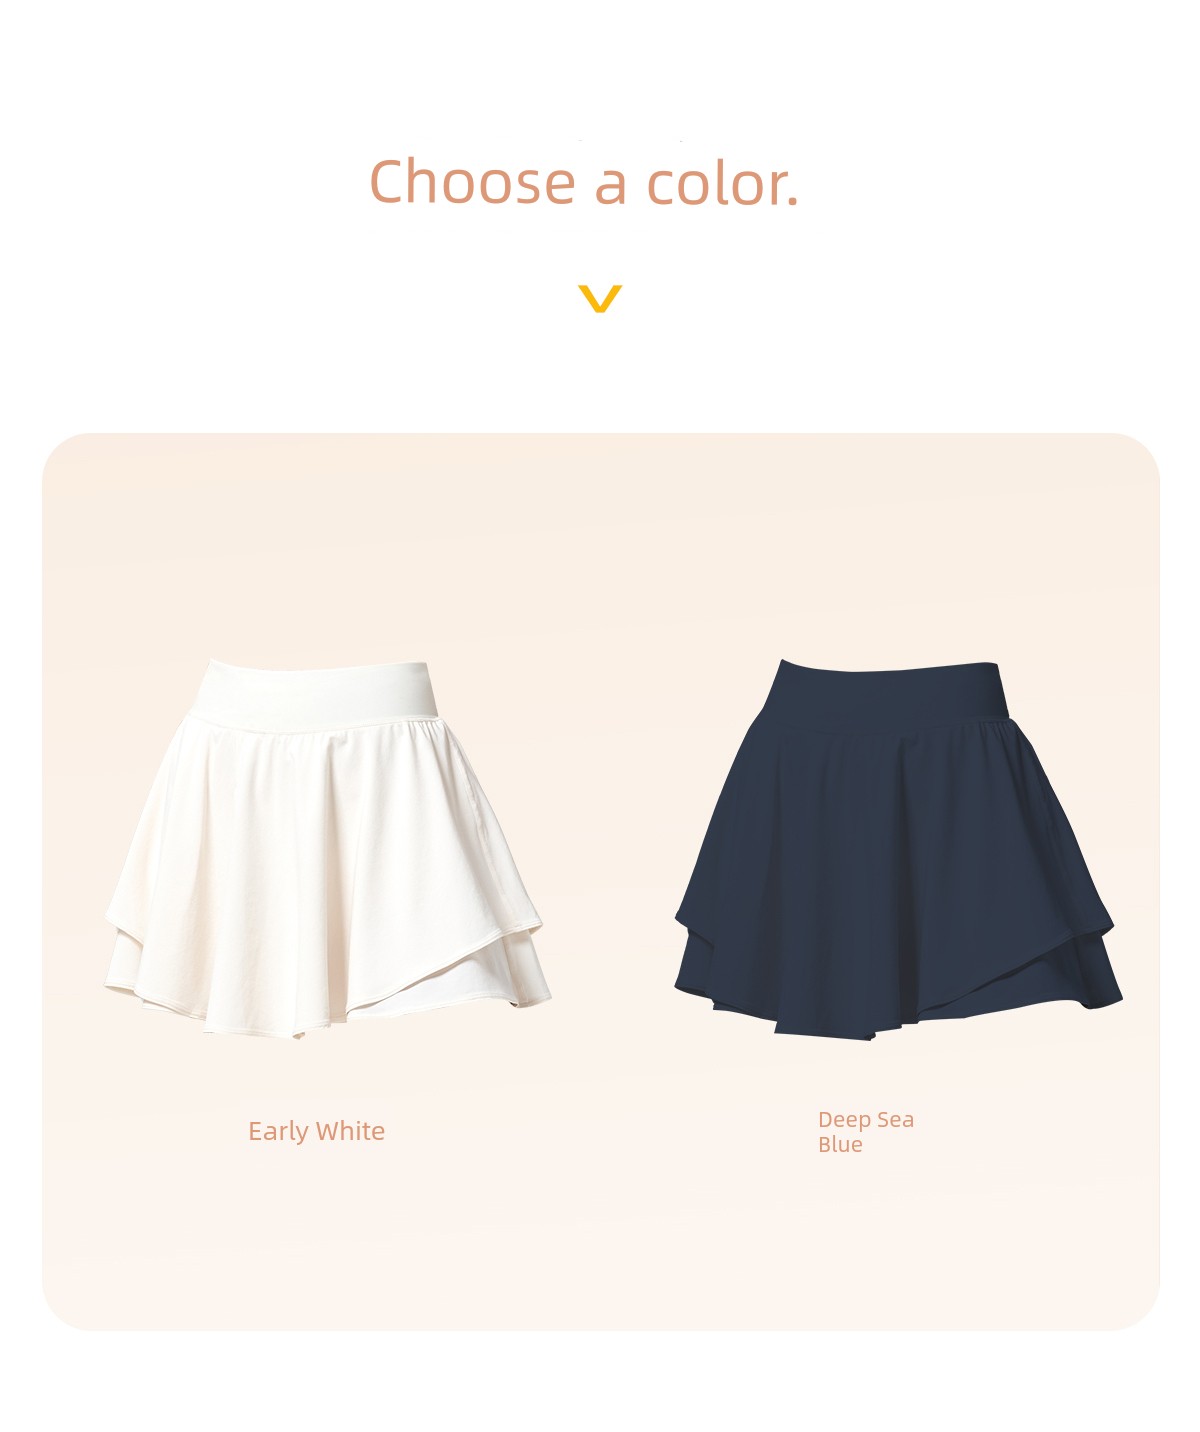The height and width of the screenshot is (1432, 1200).
Task: Click the word "Early" under the white skirt
Action: [278, 1132]
